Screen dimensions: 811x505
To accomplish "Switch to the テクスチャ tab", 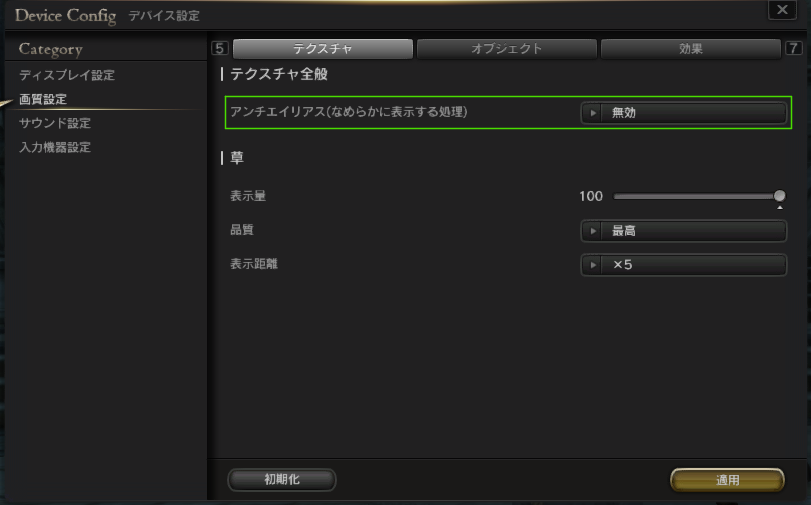I will [323, 49].
